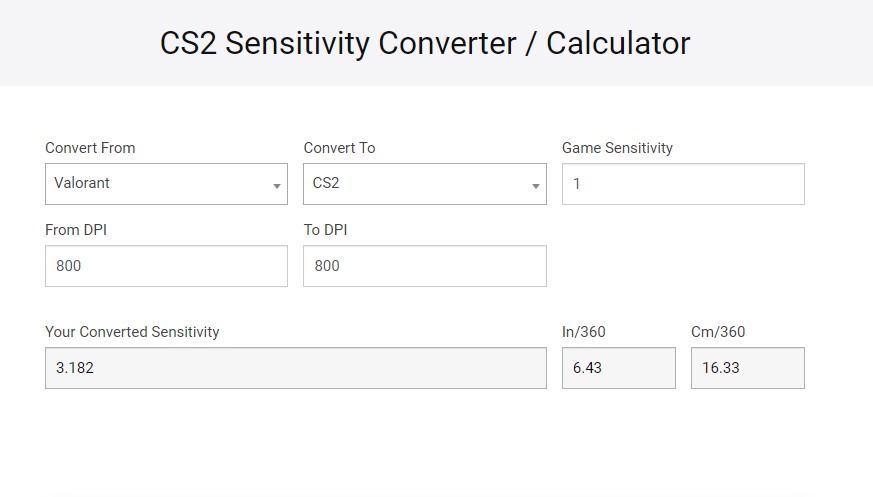Click the Your Converted Sensitivity label

pos(132,332)
